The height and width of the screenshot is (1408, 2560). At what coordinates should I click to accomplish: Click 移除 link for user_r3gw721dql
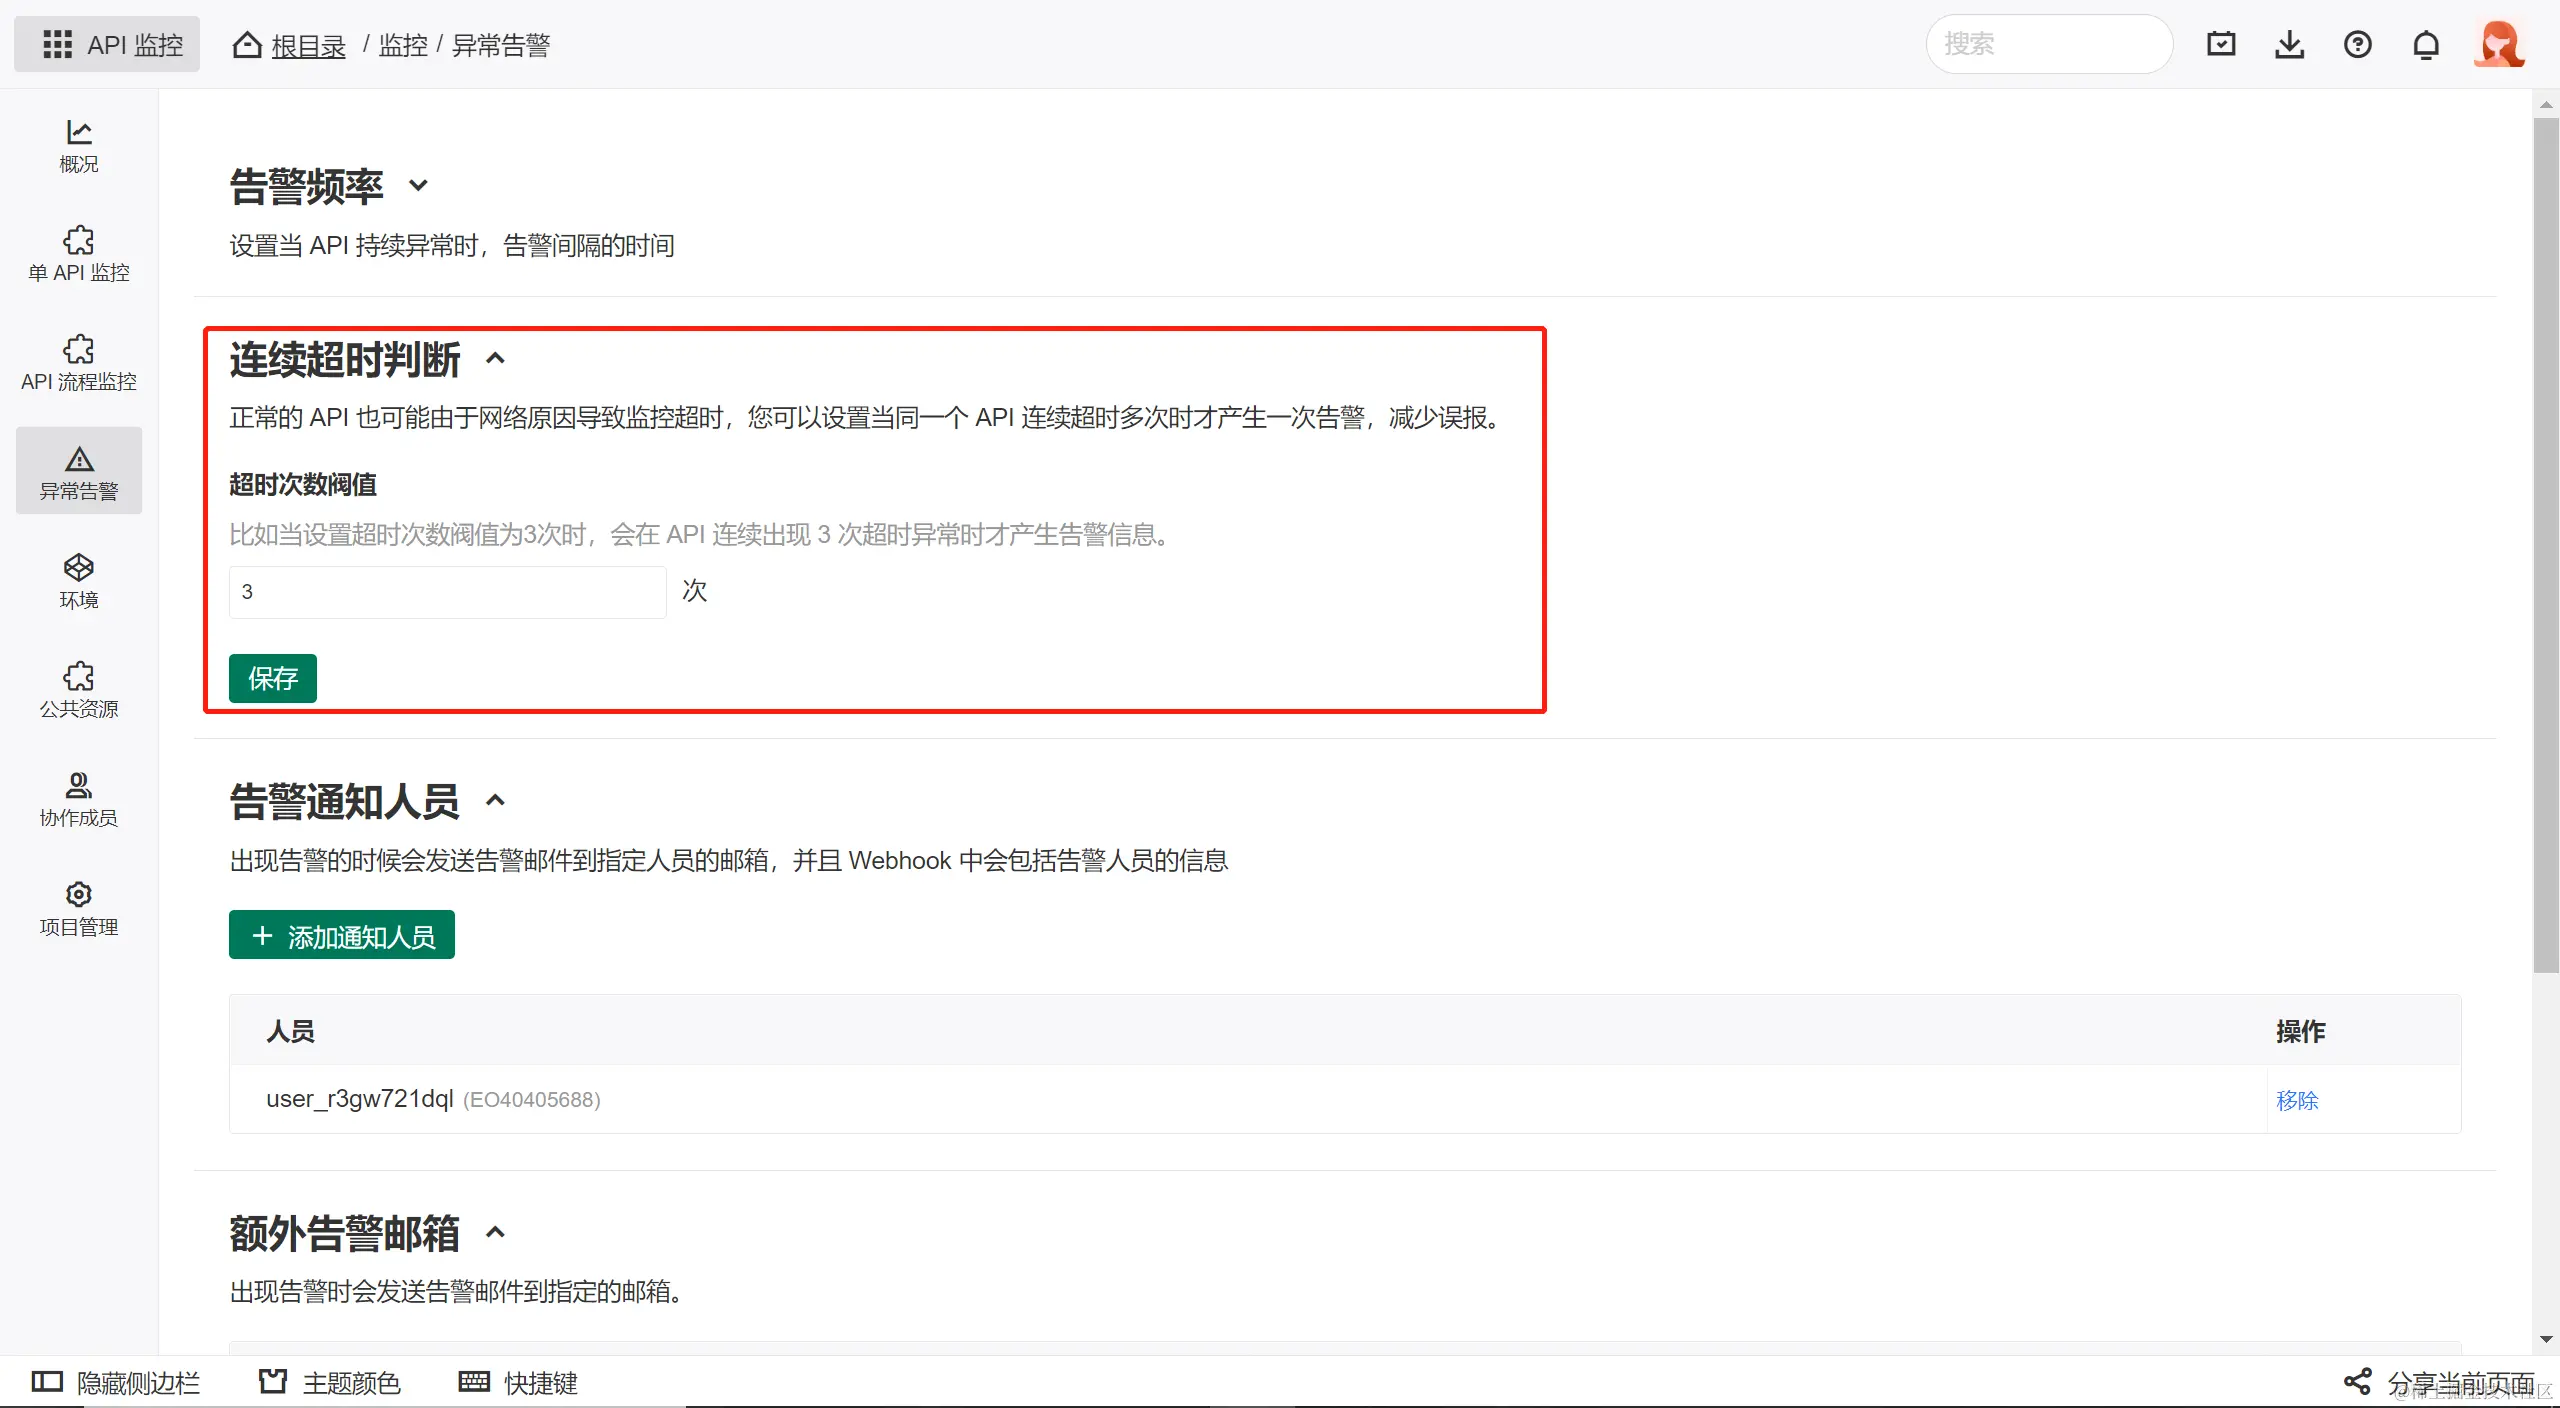pyautogui.click(x=2296, y=1100)
